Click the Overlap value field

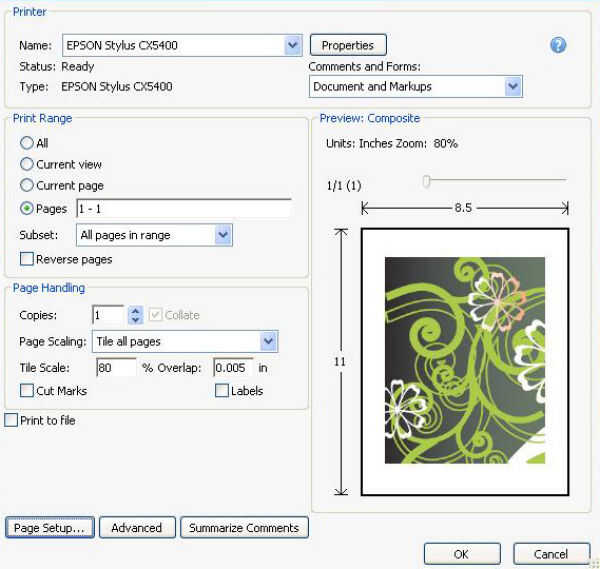point(233,368)
